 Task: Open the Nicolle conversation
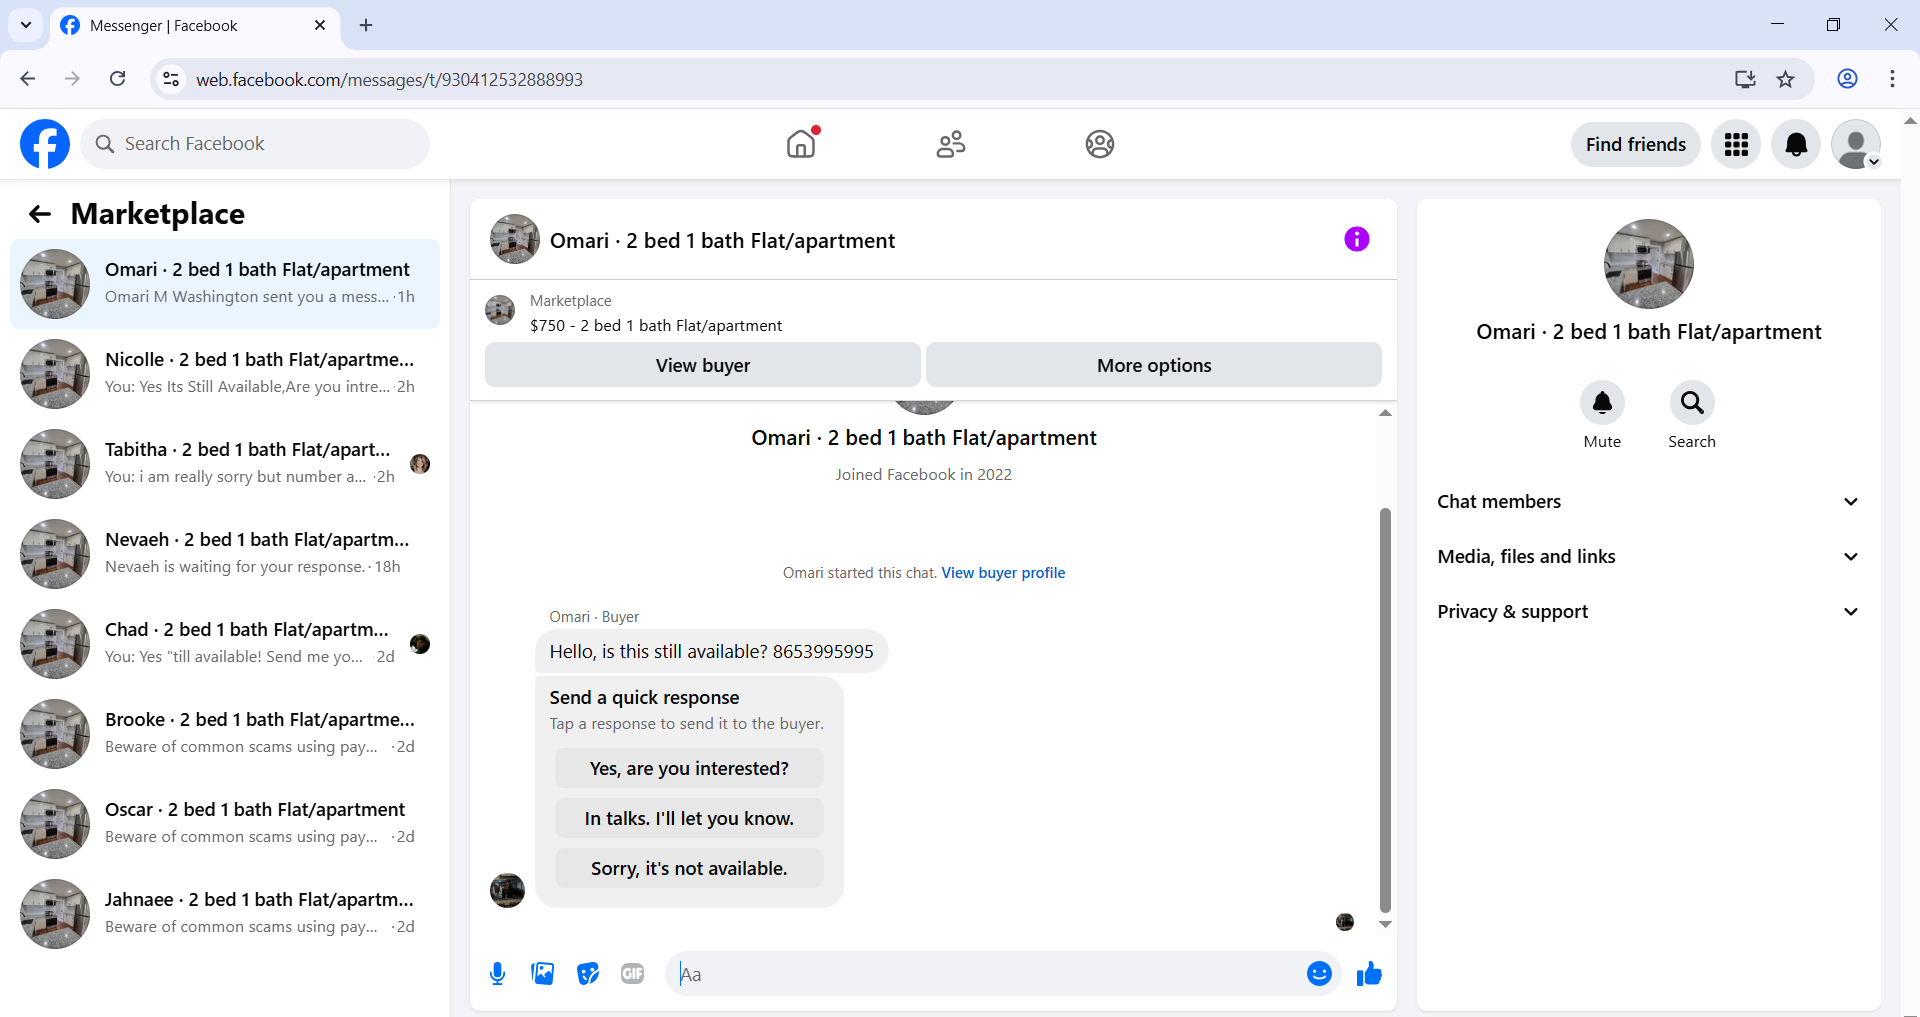point(225,374)
